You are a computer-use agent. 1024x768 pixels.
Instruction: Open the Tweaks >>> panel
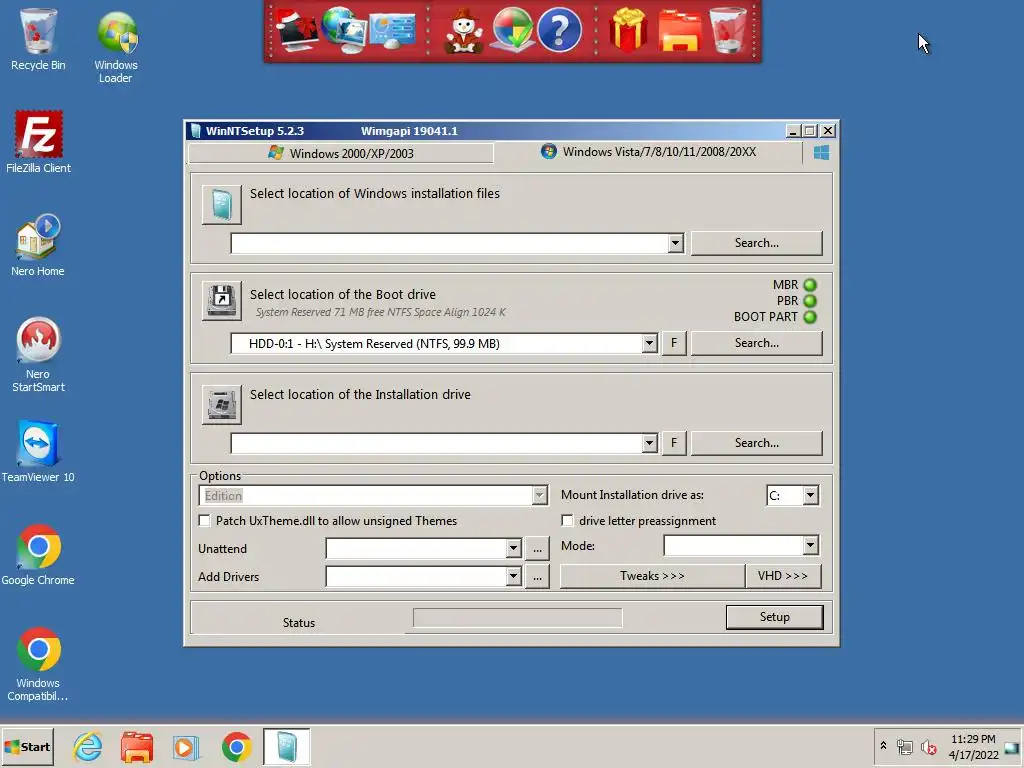coord(652,576)
